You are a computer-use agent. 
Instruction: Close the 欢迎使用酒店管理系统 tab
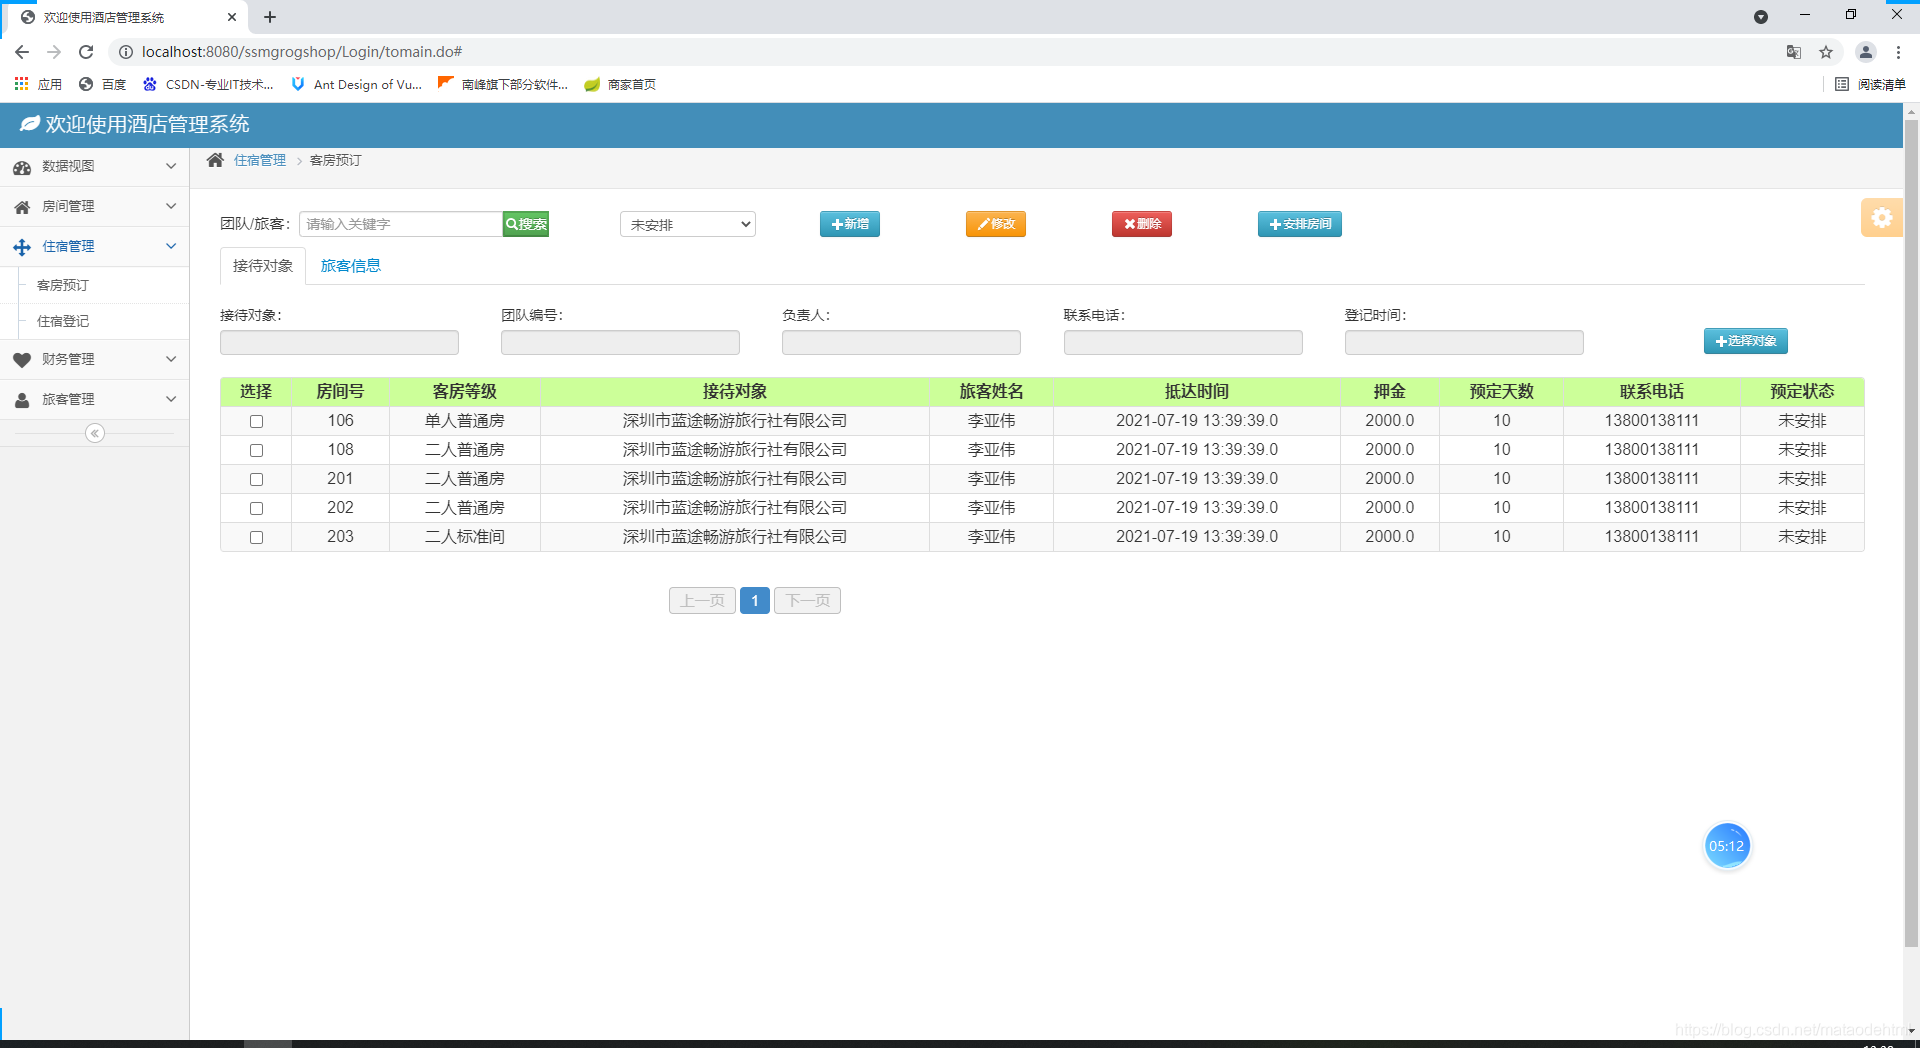[232, 17]
